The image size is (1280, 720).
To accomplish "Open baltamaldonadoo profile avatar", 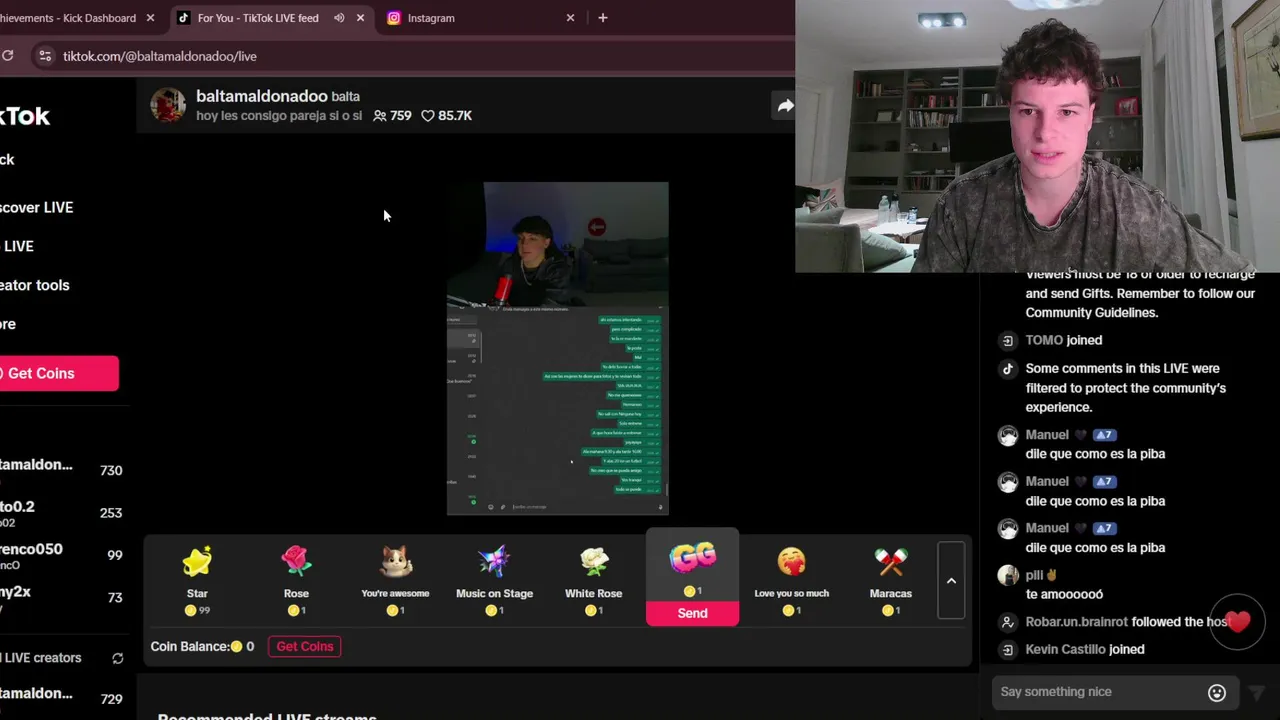I will tap(168, 105).
